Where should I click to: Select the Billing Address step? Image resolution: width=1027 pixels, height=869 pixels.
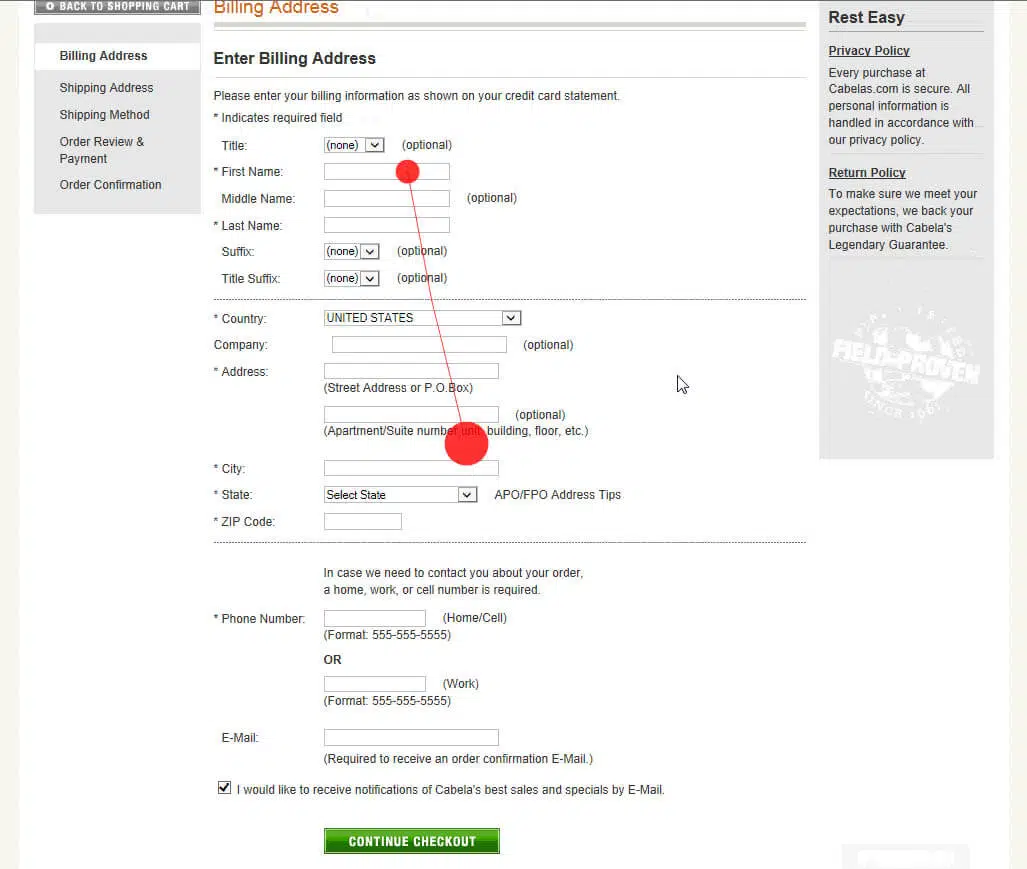point(103,56)
